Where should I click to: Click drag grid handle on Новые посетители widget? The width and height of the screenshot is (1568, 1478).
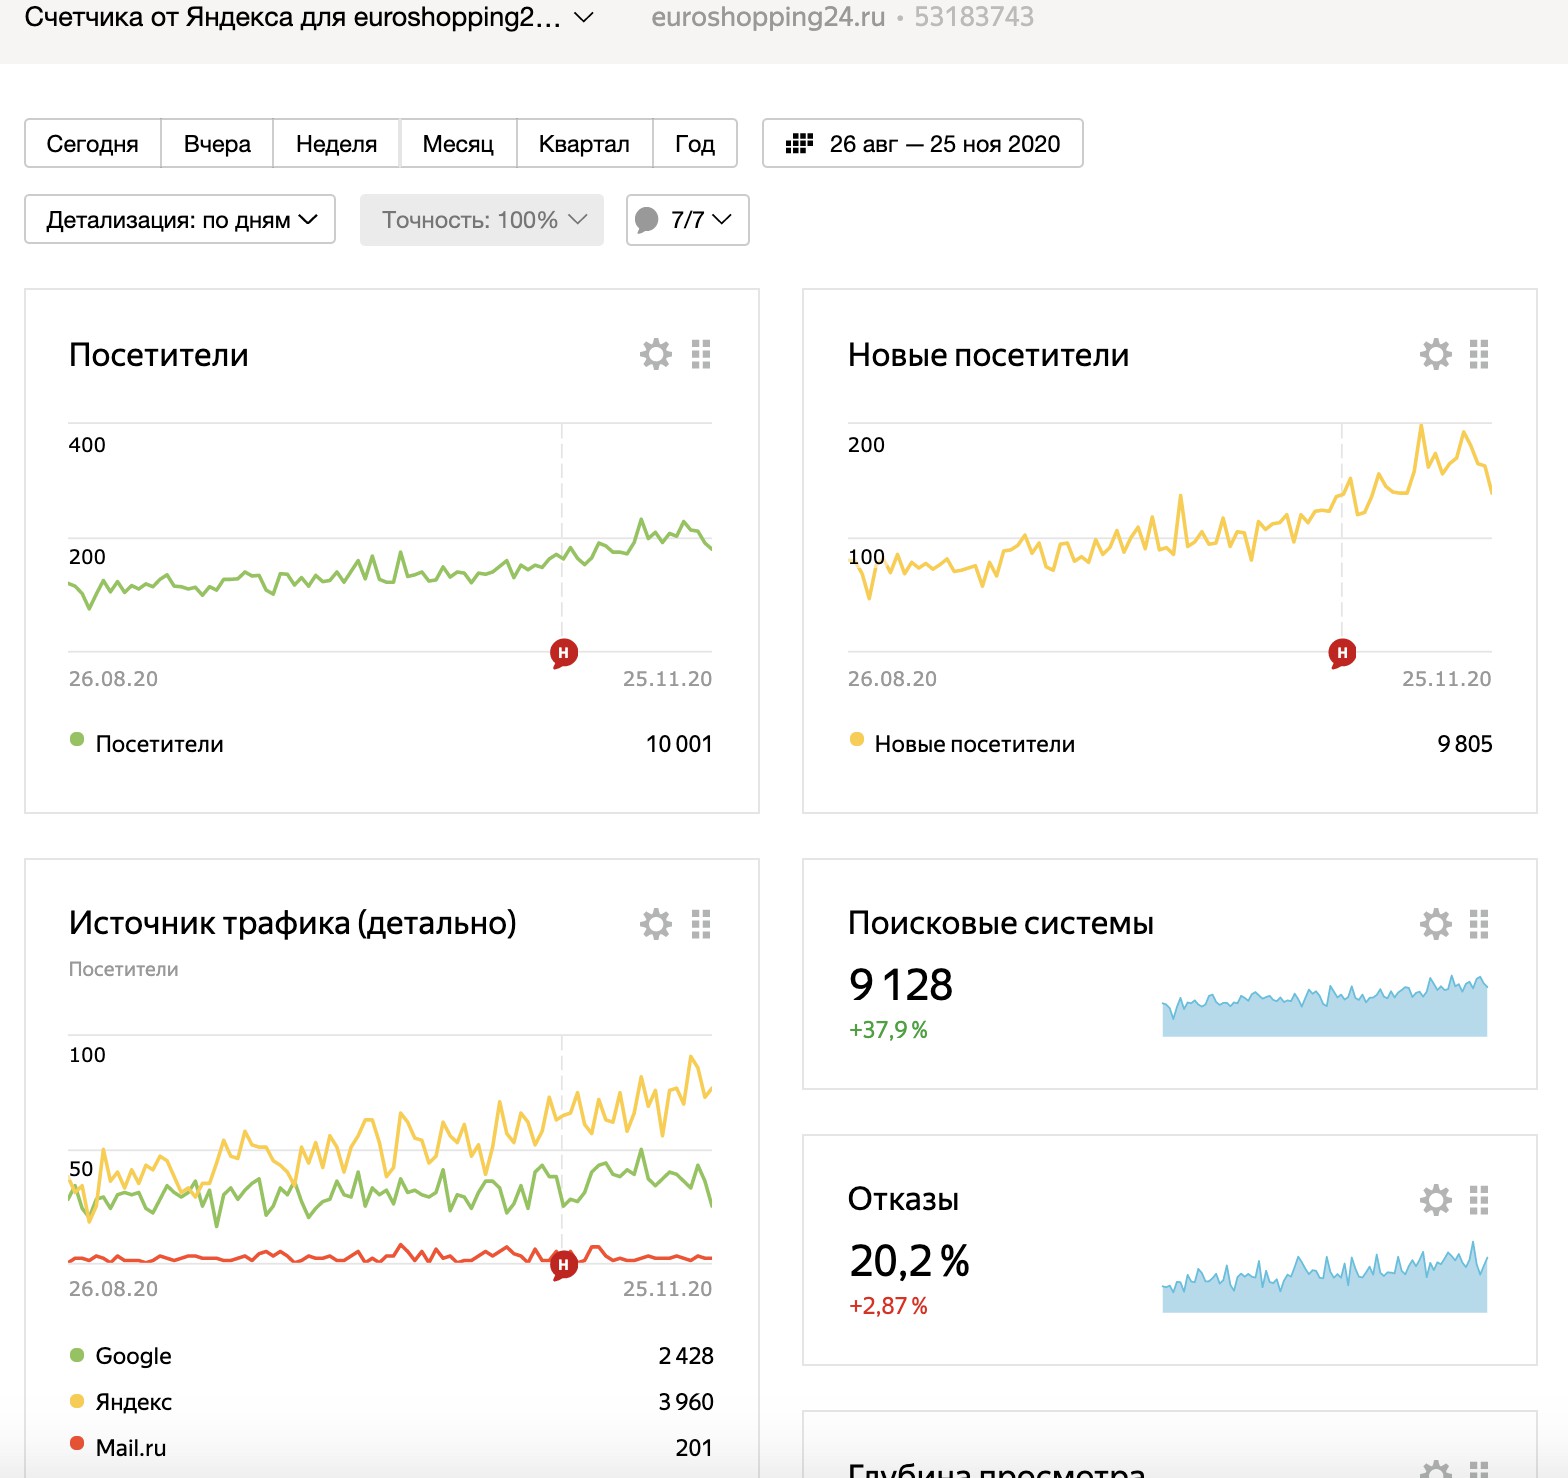pyautogui.click(x=1479, y=354)
